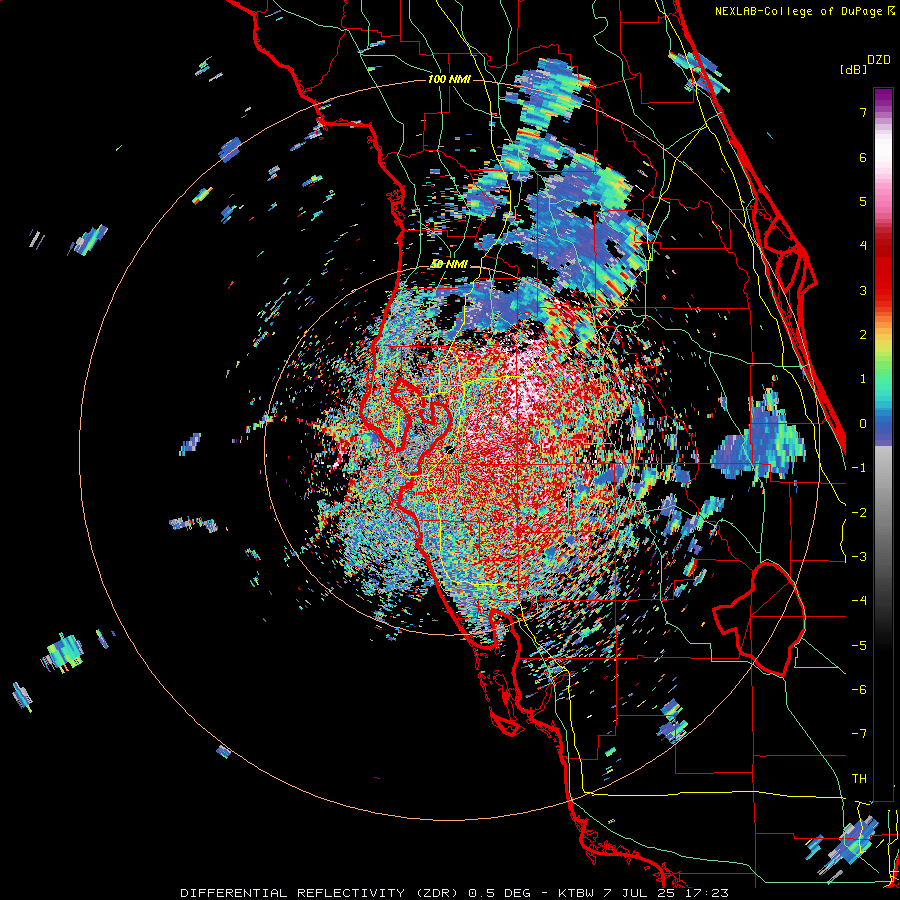Click the 1 value on the scale
The image size is (900, 900).
coord(863,379)
